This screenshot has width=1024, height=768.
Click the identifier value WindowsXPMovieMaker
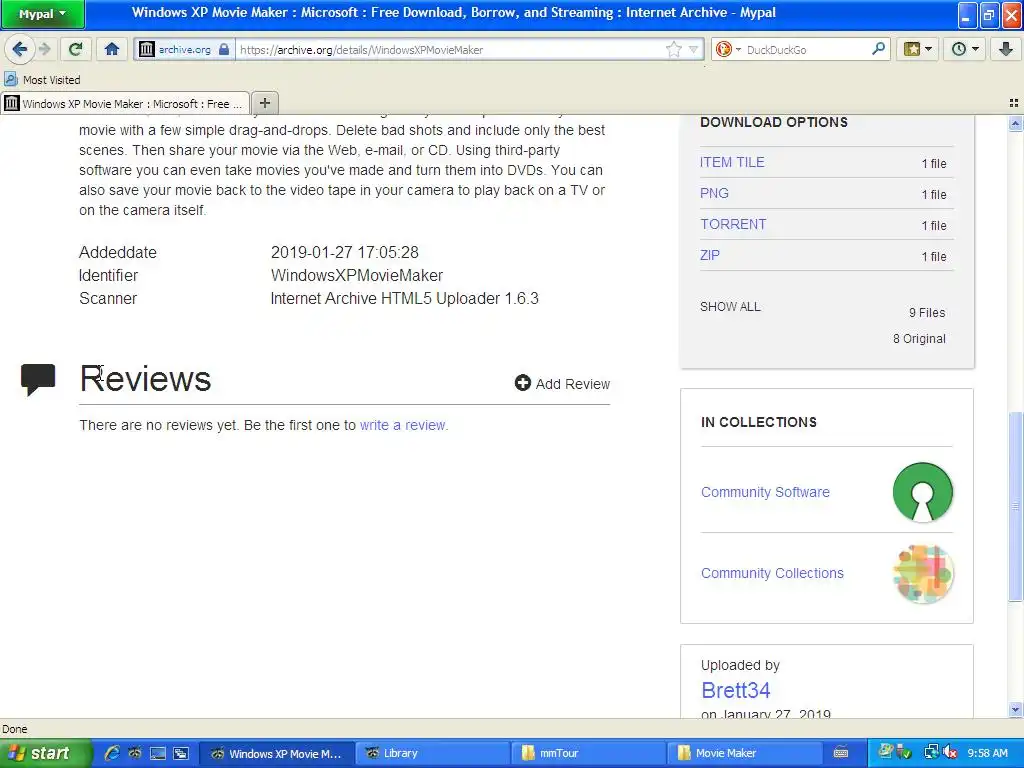pos(357,275)
